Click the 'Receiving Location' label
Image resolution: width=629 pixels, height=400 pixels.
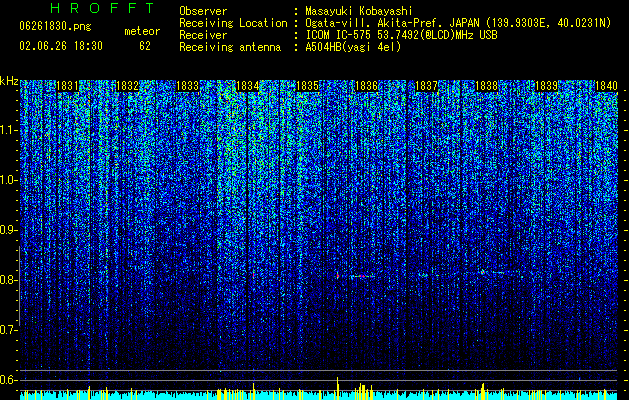tap(233, 23)
